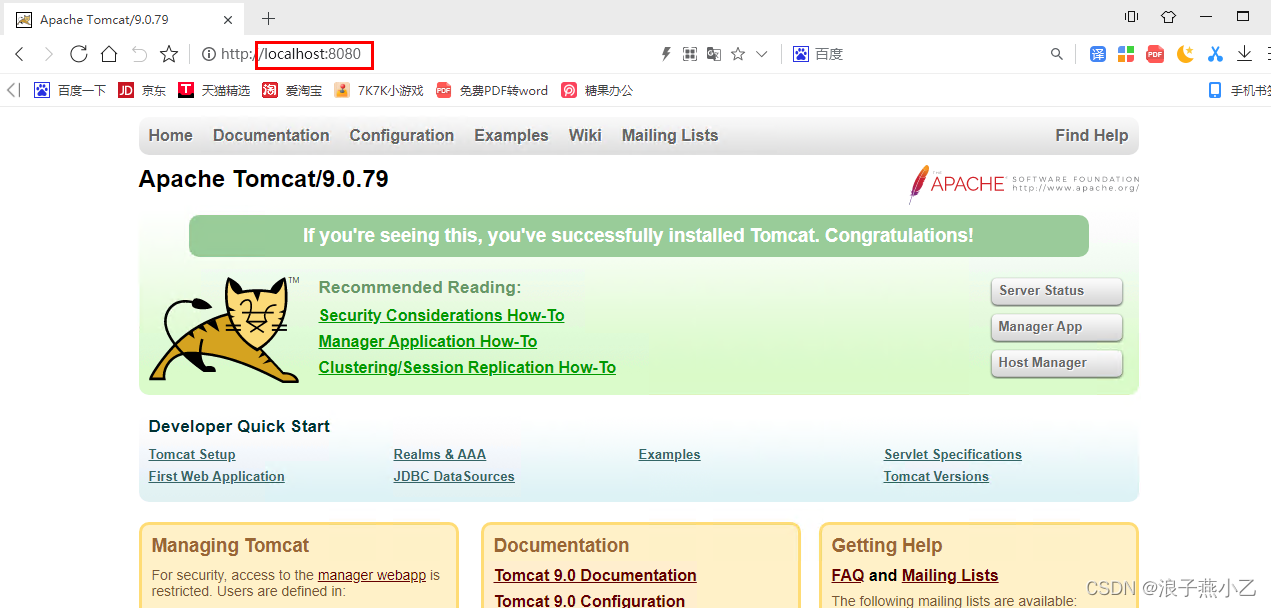Open Manager Application How-To link
Viewport: 1271px width, 608px height.
[428, 341]
